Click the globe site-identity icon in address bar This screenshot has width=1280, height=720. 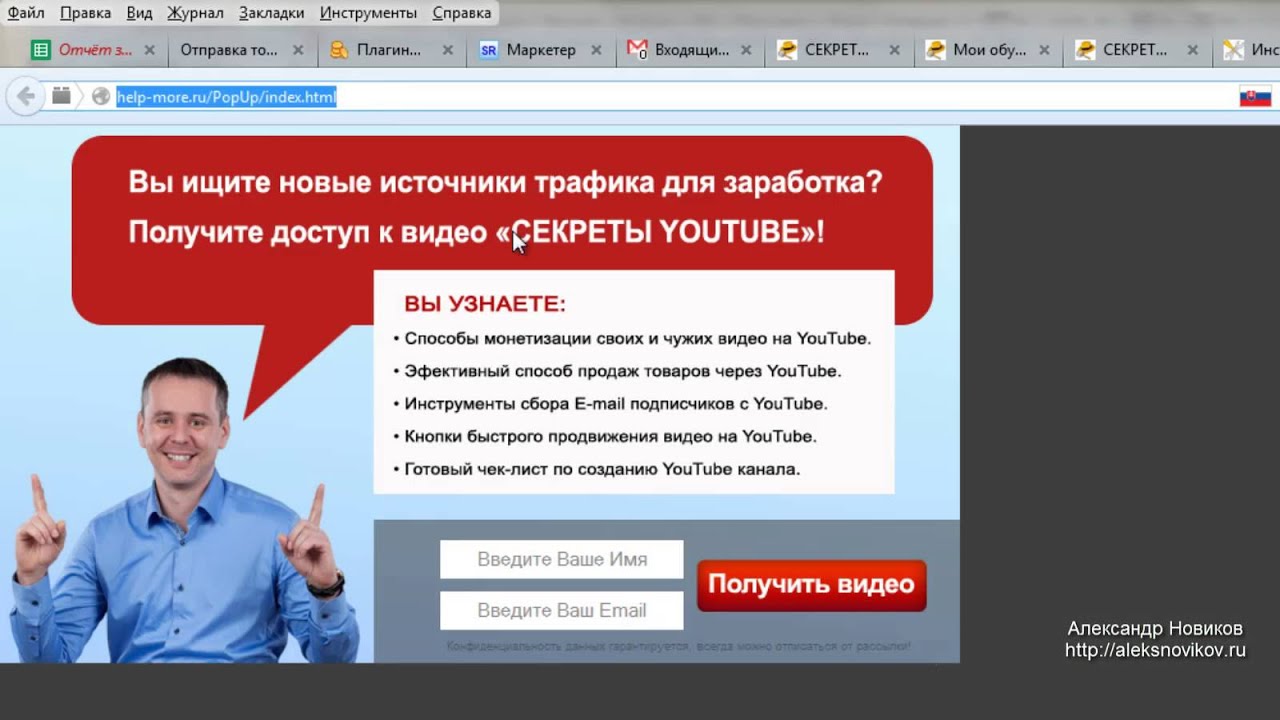point(100,96)
